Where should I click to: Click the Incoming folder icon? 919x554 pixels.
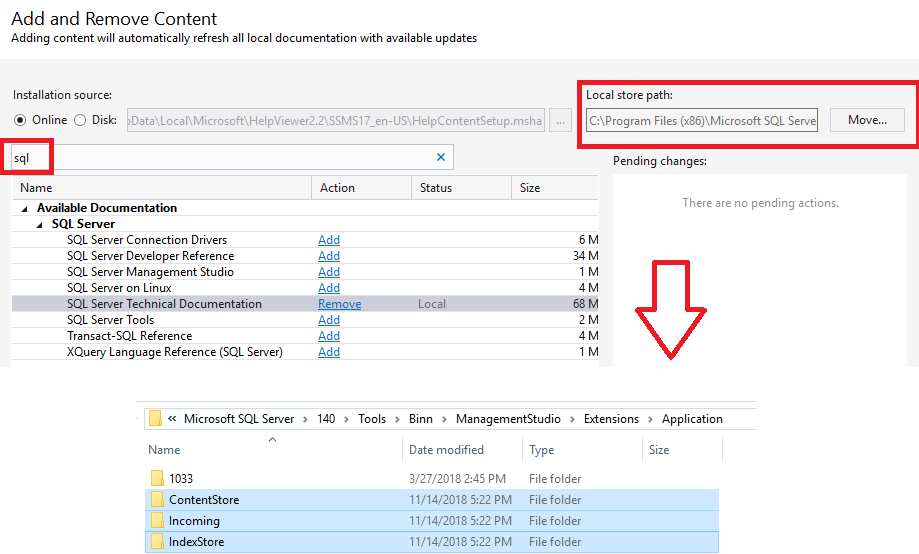click(x=157, y=521)
